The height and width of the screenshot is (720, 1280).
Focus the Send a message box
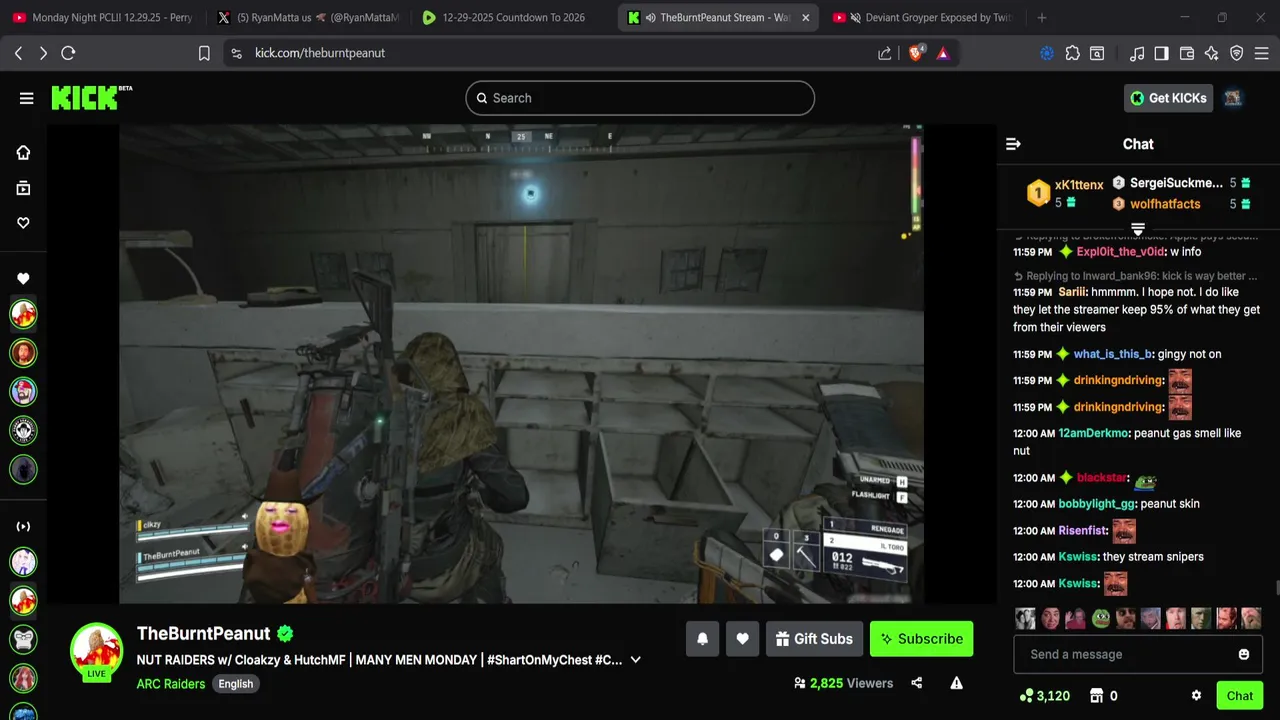tap(1138, 654)
